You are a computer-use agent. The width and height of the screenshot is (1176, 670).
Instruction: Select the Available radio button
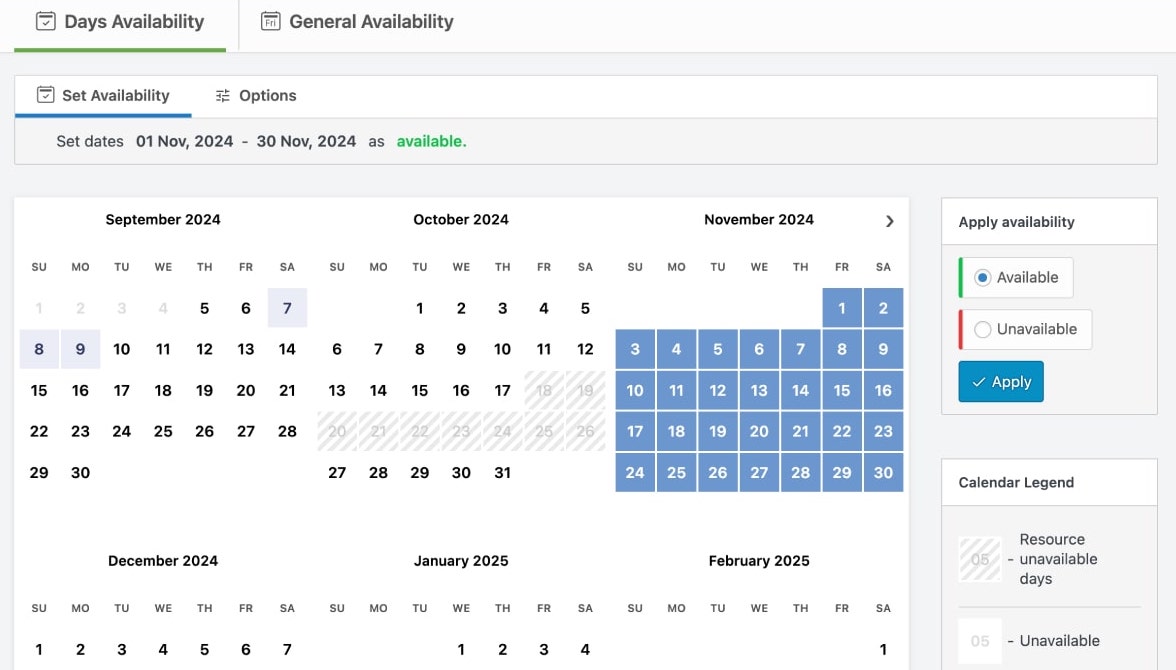pyautogui.click(x=983, y=277)
